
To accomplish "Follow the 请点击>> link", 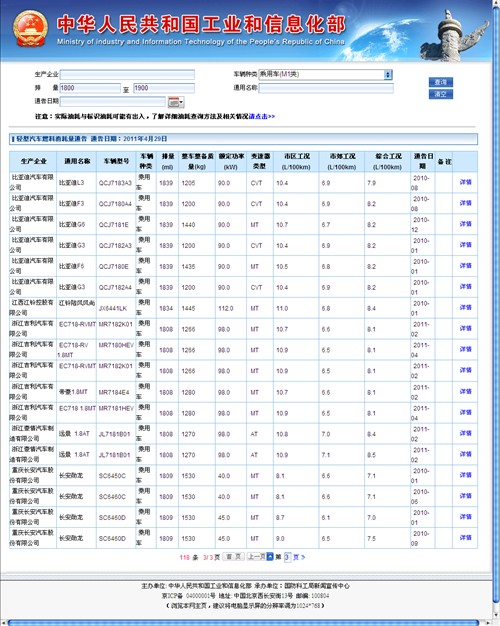I will click(x=262, y=117).
